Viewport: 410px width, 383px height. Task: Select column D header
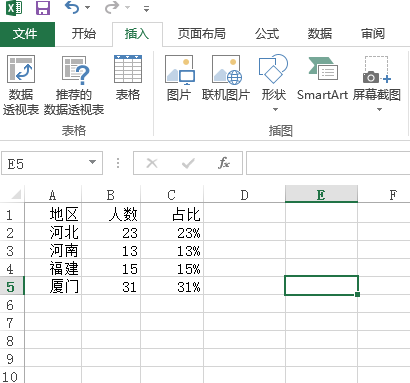pos(244,195)
